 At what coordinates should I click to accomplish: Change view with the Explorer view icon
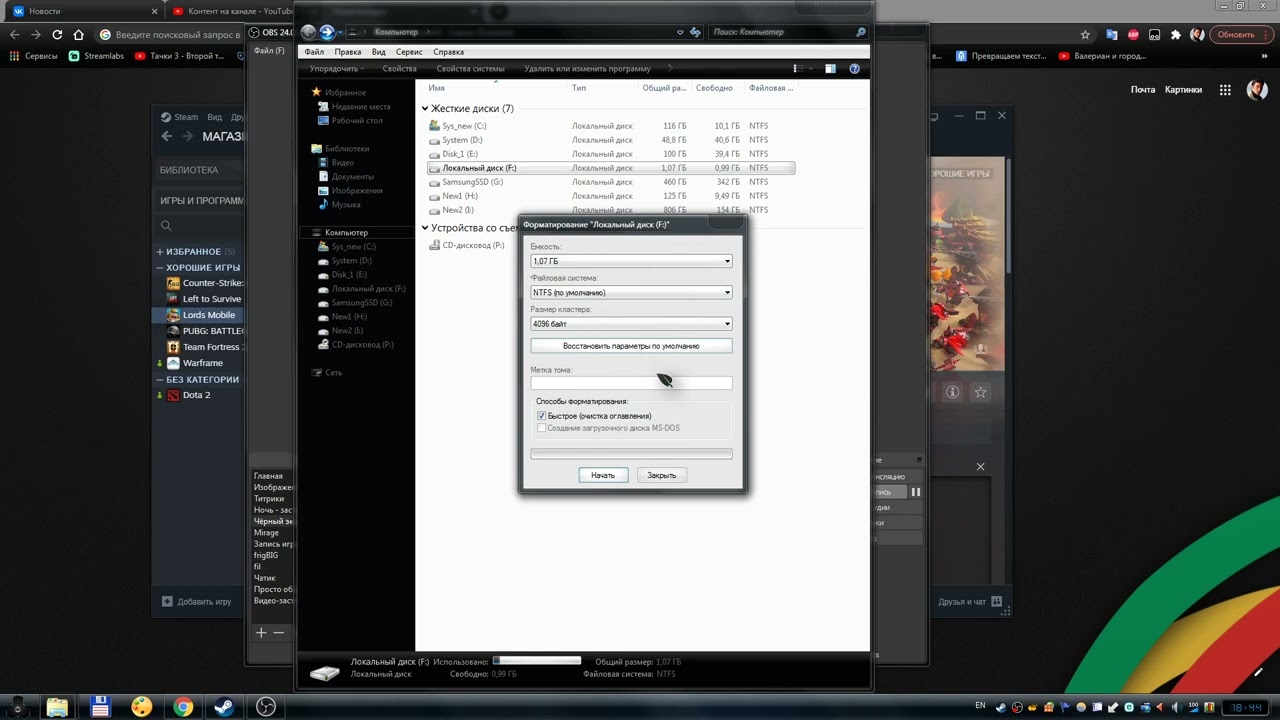(797, 69)
